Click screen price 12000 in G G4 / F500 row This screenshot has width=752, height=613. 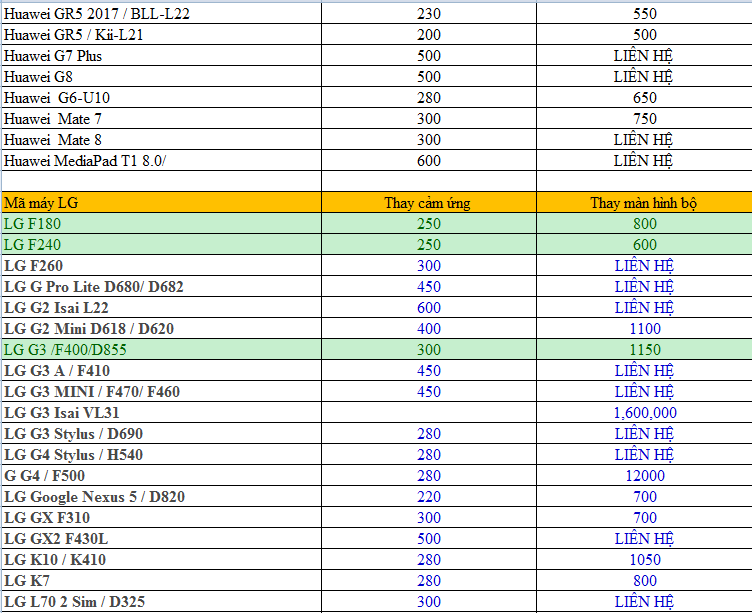(x=644, y=475)
